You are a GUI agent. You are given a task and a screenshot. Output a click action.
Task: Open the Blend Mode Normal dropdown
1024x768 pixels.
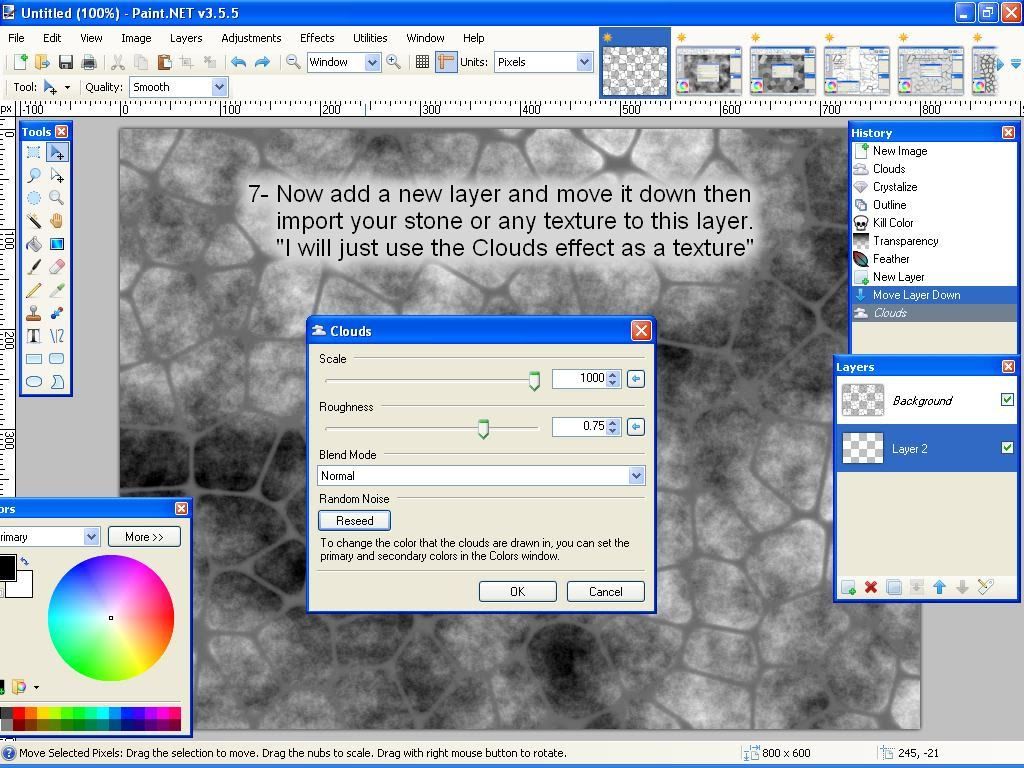[x=637, y=476]
